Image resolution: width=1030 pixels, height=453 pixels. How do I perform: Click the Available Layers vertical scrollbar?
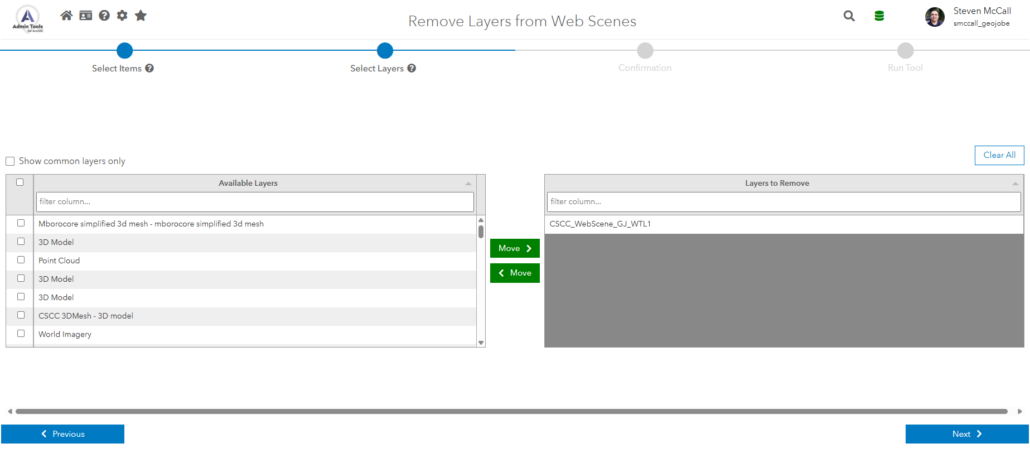click(481, 280)
